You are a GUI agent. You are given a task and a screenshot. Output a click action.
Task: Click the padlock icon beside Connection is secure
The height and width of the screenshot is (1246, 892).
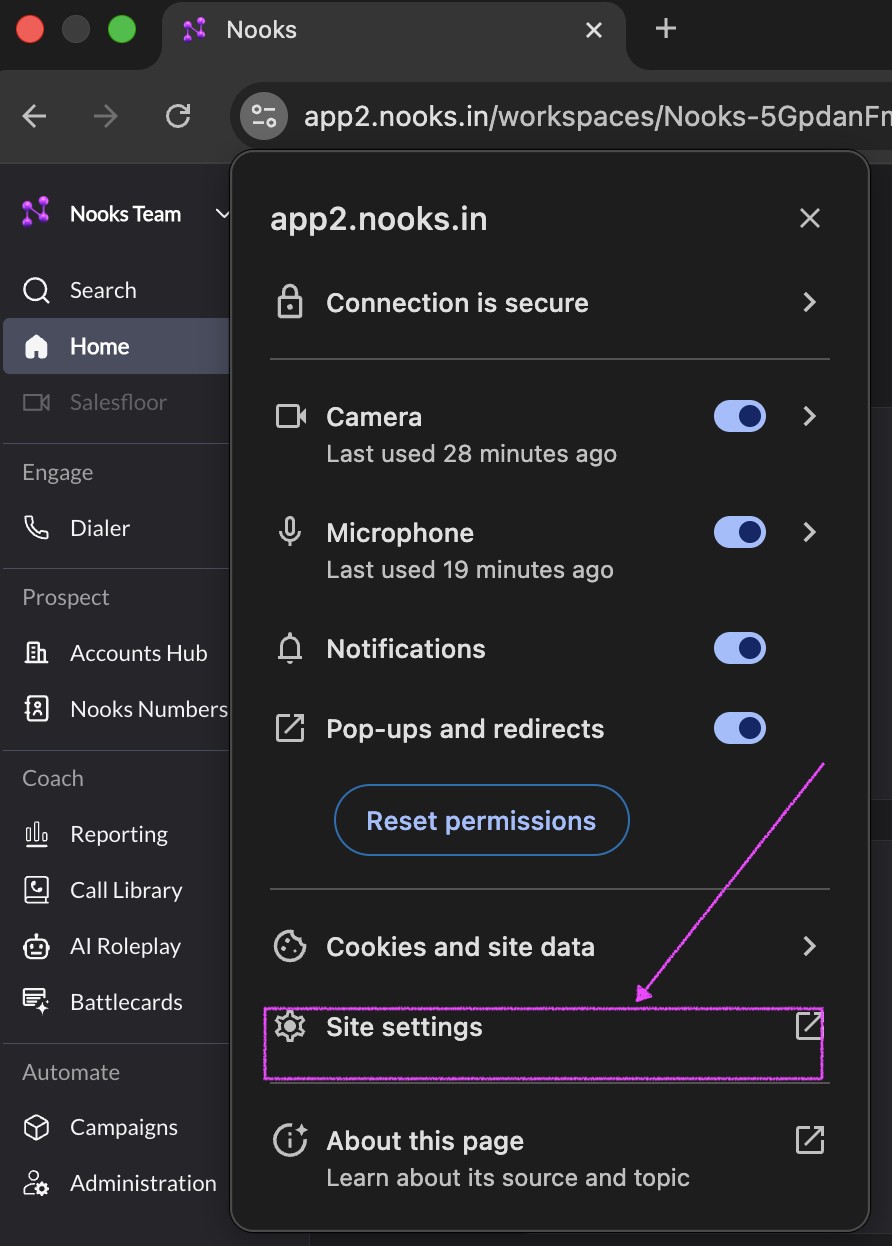click(290, 302)
